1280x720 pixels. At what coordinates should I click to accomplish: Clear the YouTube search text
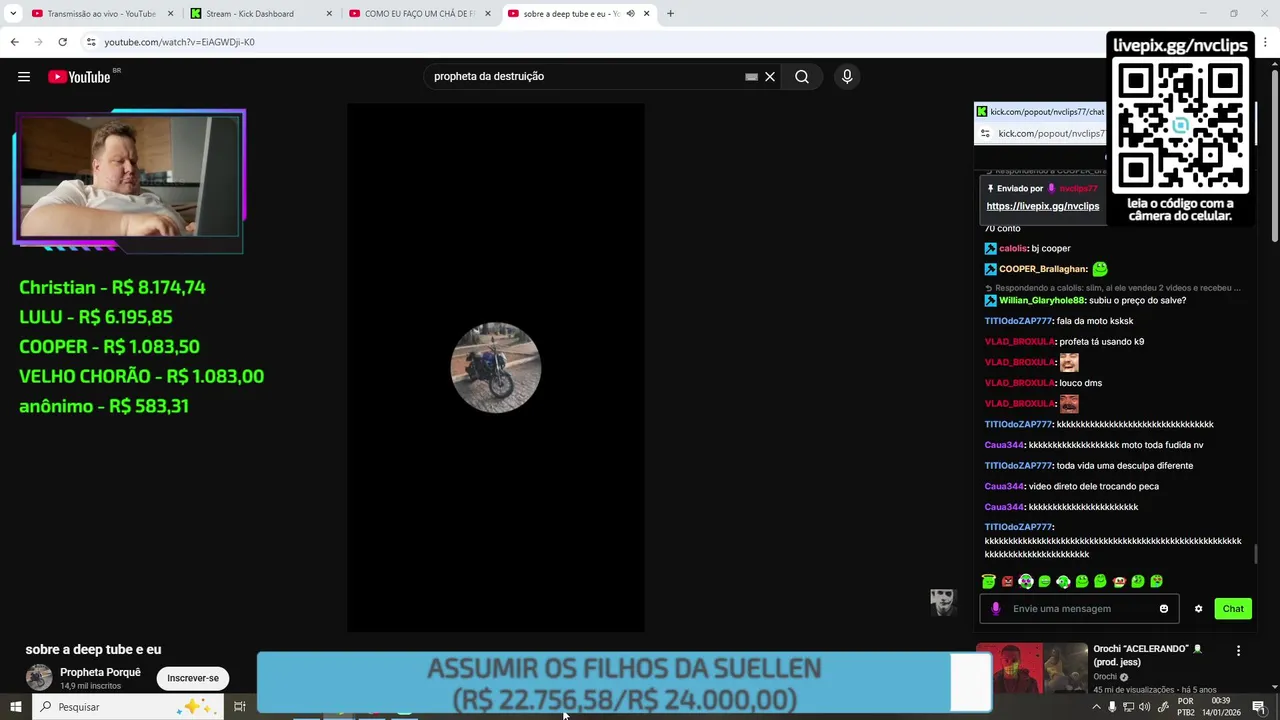click(770, 77)
